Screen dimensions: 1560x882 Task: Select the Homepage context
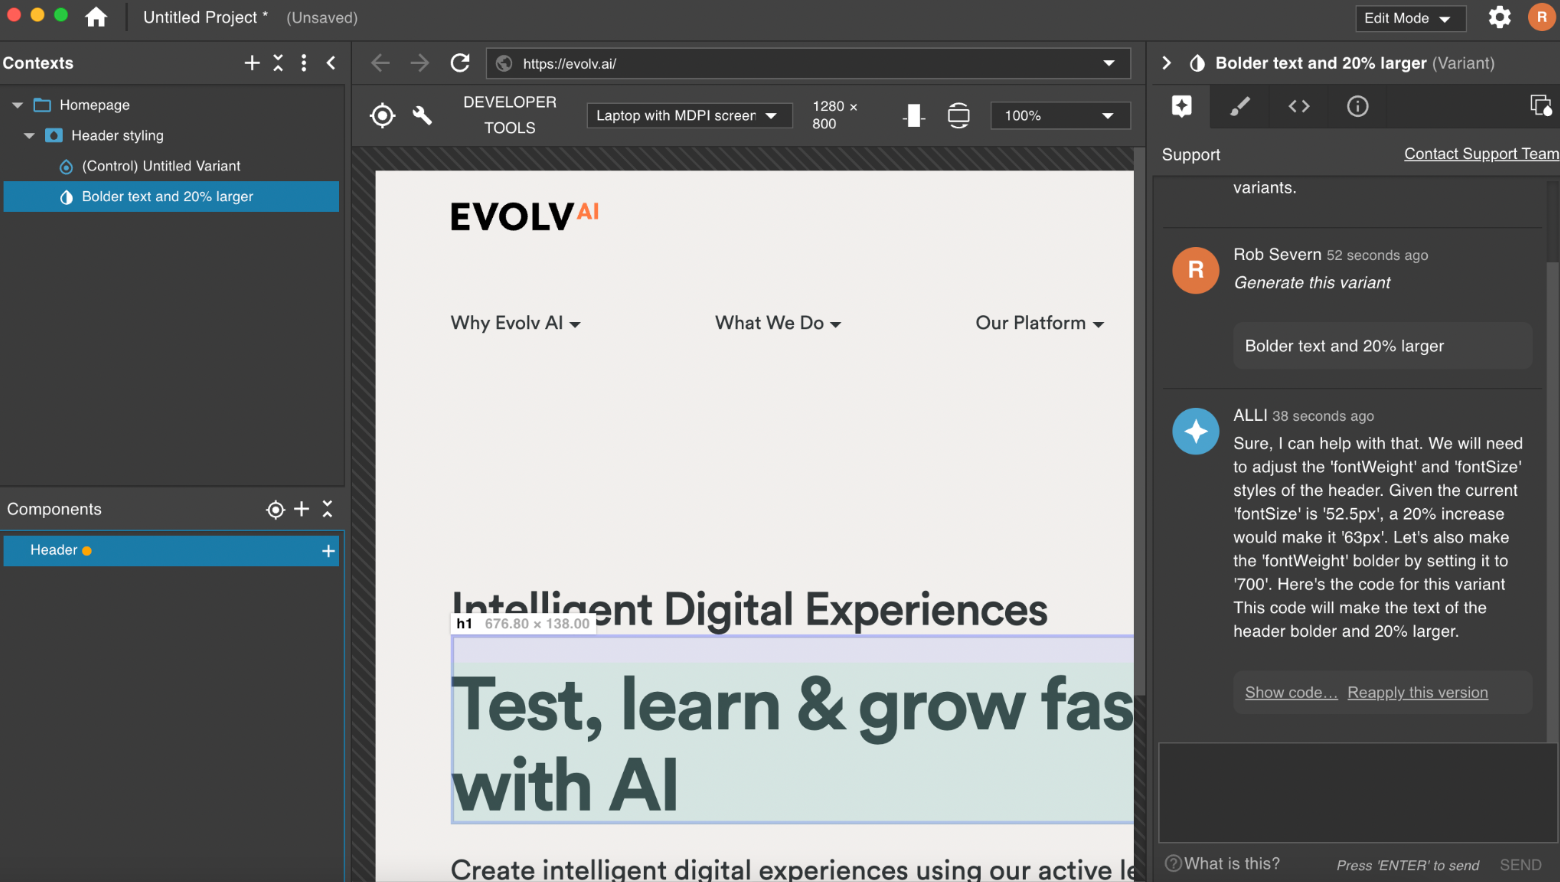pyautogui.click(x=94, y=105)
